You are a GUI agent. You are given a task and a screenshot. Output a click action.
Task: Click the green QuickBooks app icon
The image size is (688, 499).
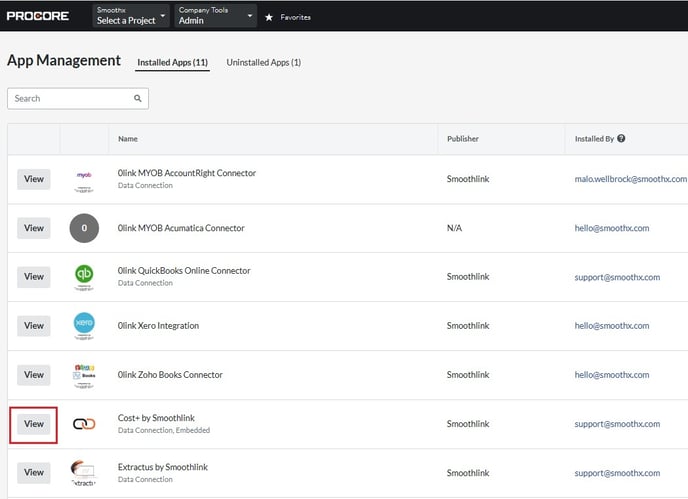coord(84,277)
